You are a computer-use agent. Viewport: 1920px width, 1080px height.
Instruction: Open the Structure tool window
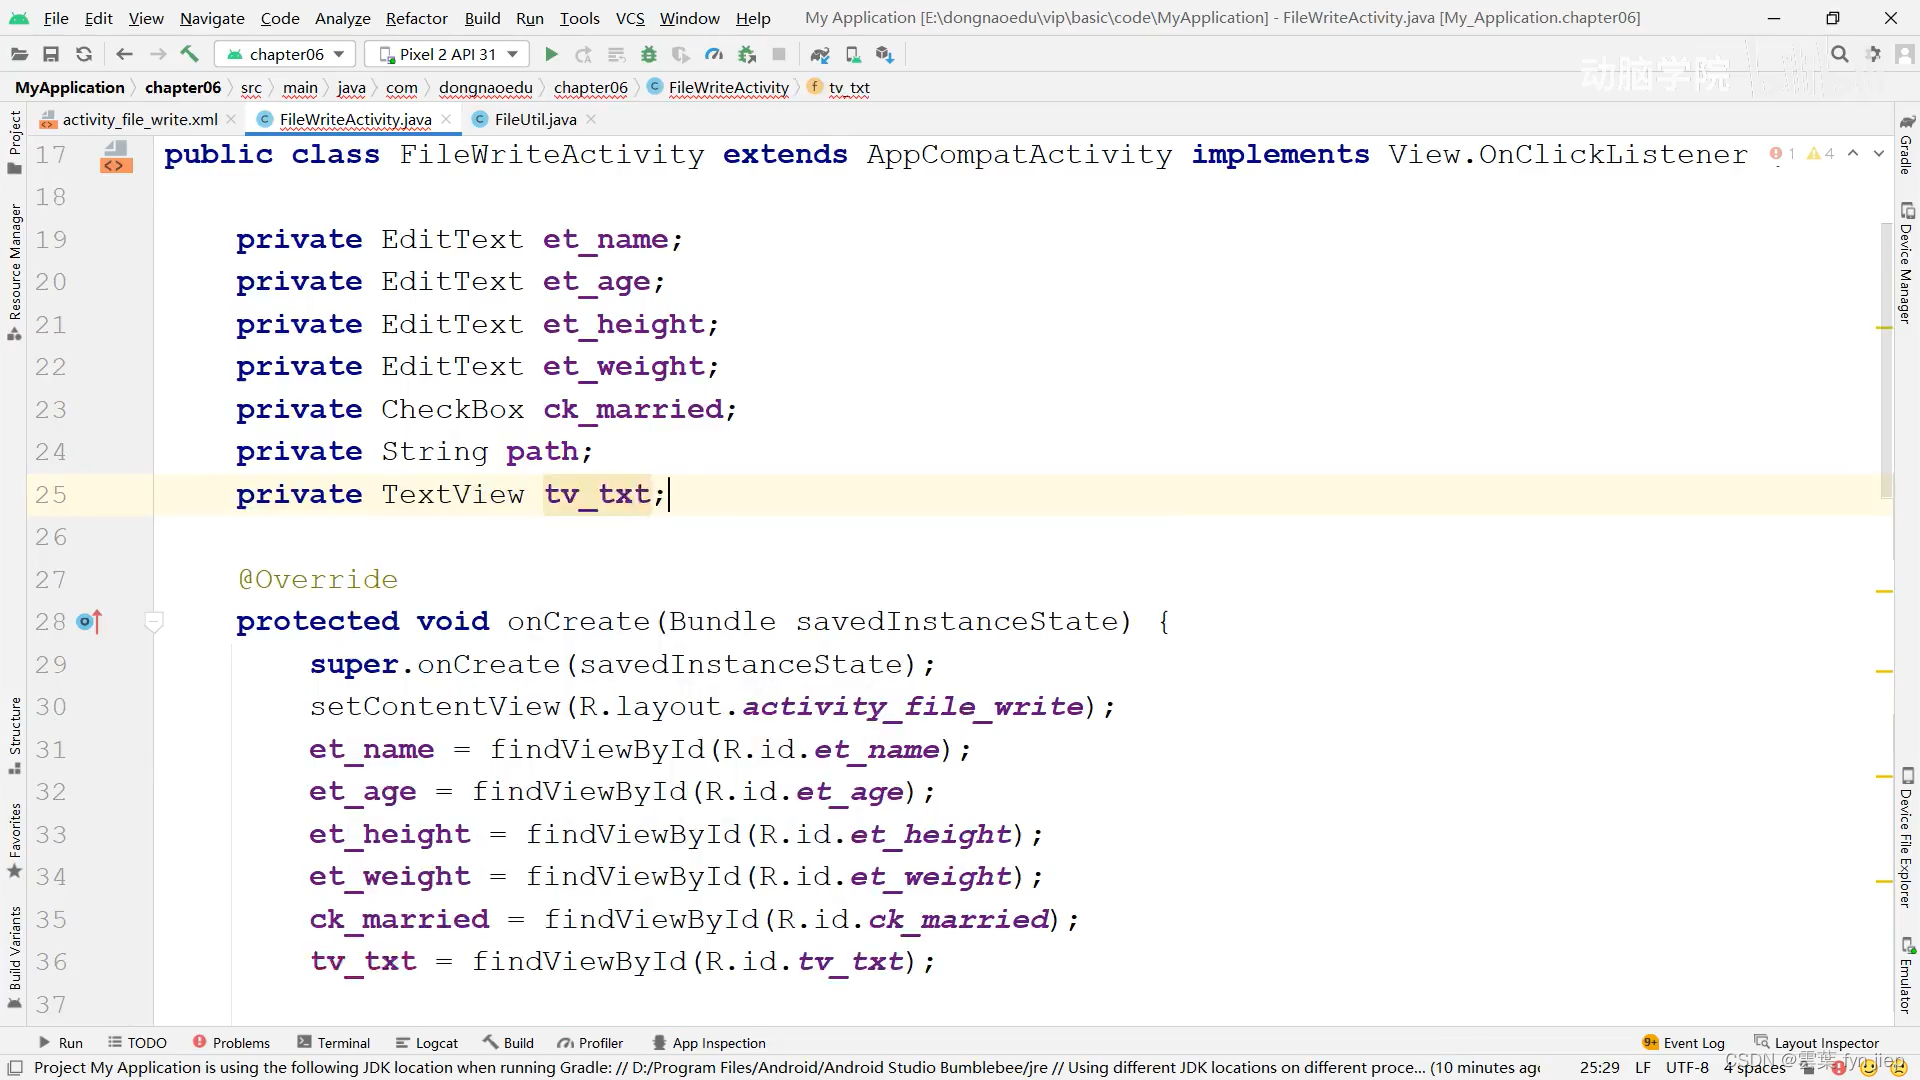pos(15,735)
